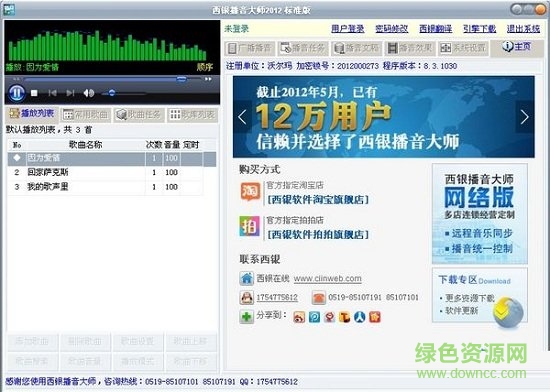The image size is (550, 392).
Task: Open the 系统设置 toolbar button
Action: 463,48
